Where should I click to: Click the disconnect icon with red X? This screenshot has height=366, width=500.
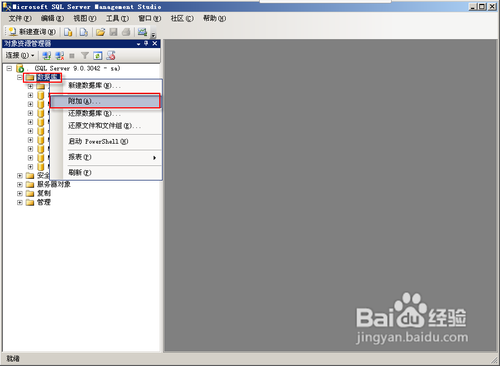pyautogui.click(x=59, y=56)
